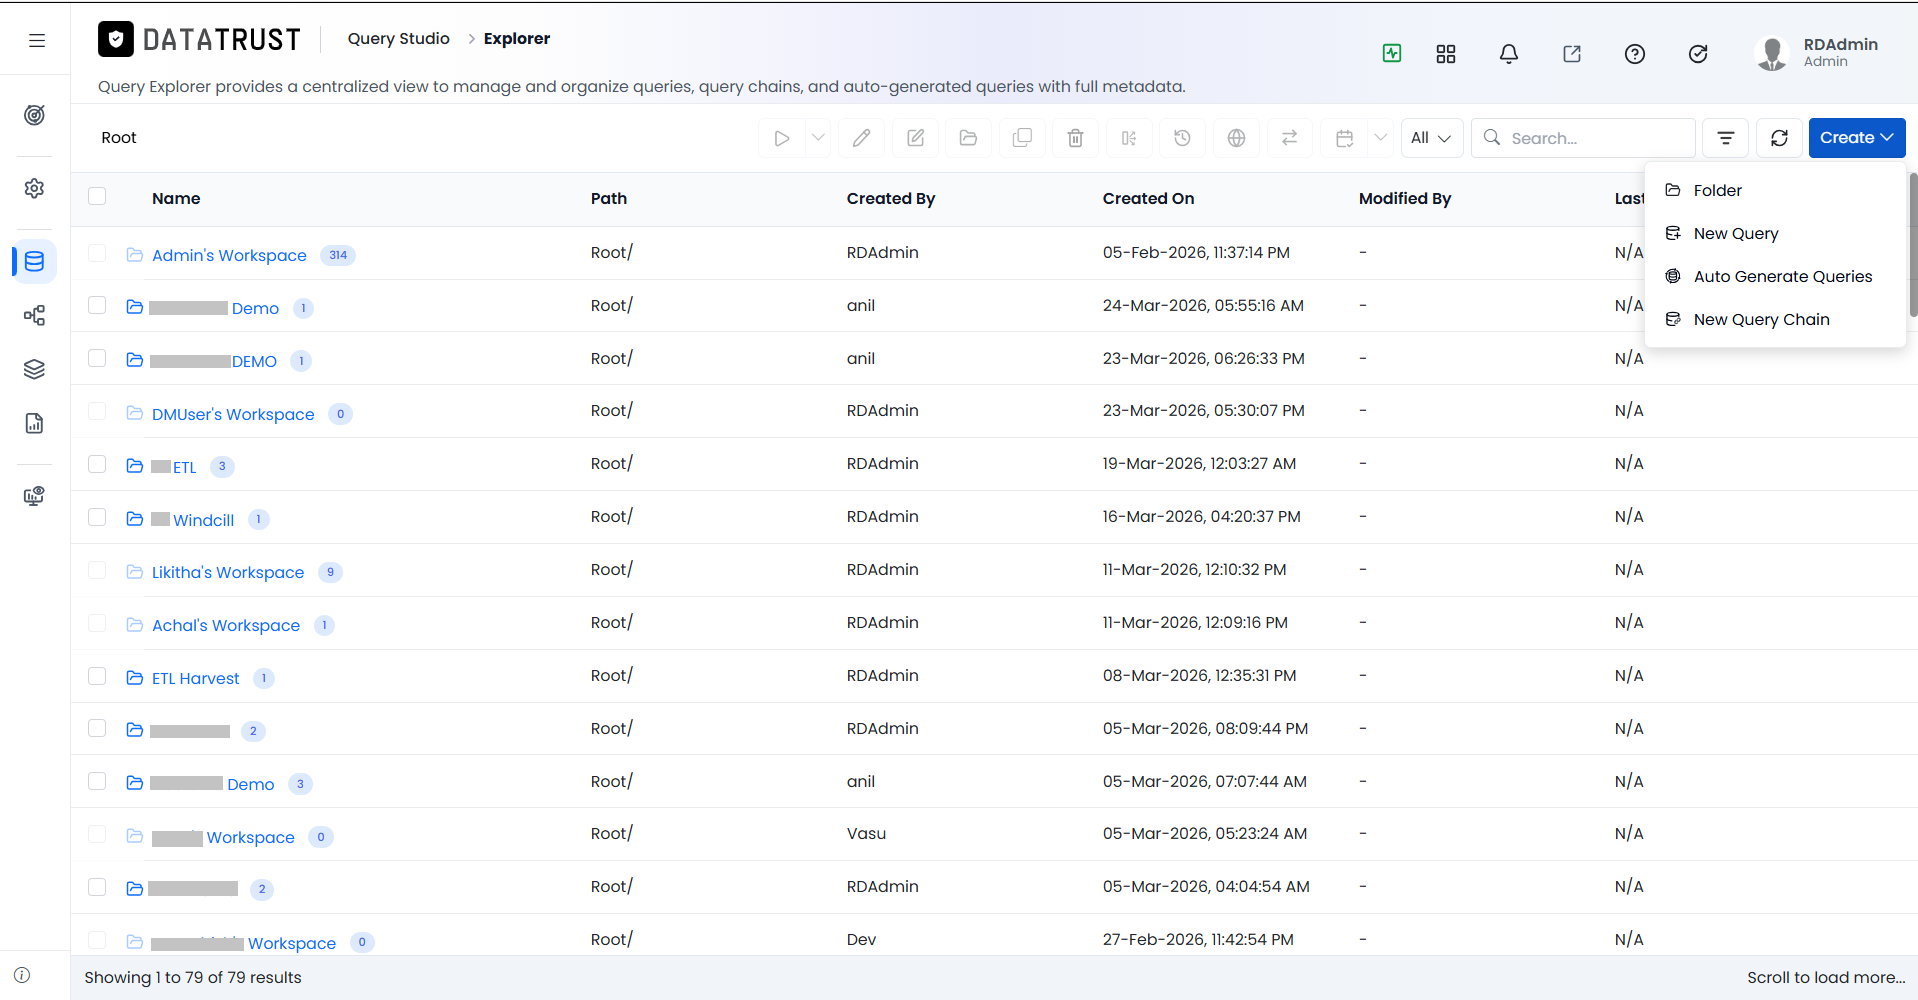Check the box for Likitha's Workspace row
The height and width of the screenshot is (1000, 1918).
pos(97,570)
